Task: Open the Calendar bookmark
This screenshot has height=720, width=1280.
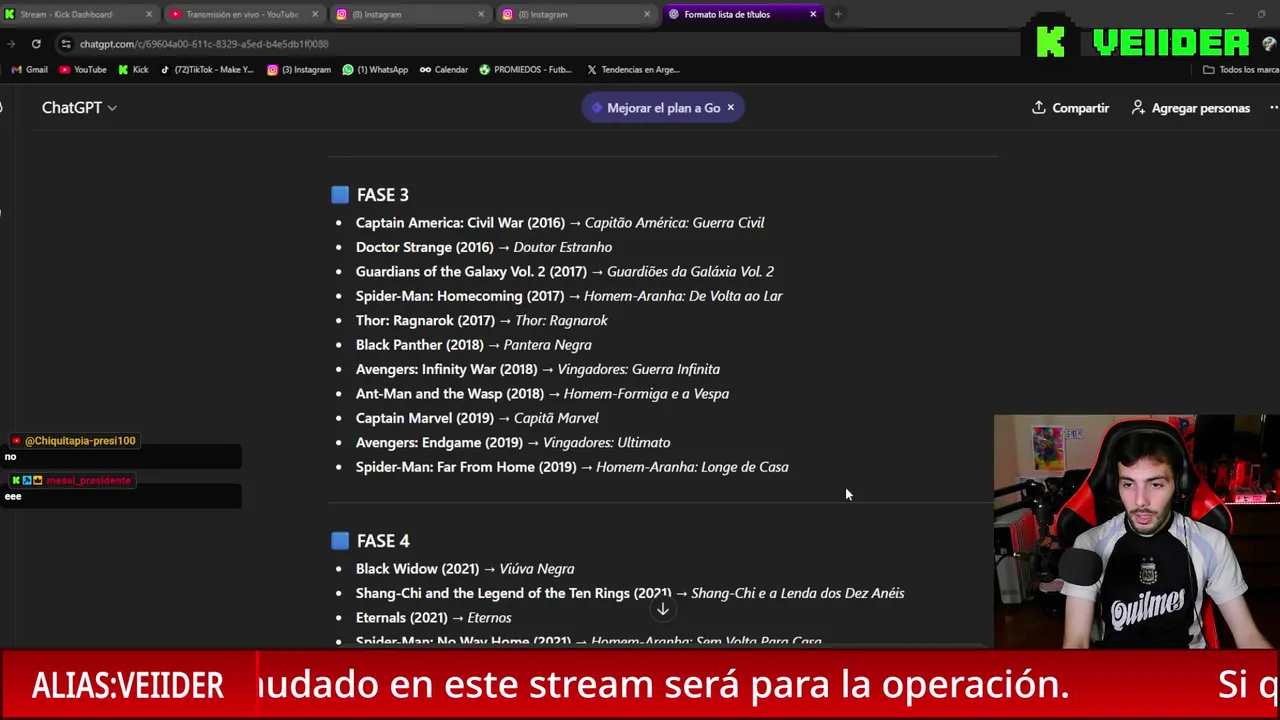Action: tap(444, 70)
